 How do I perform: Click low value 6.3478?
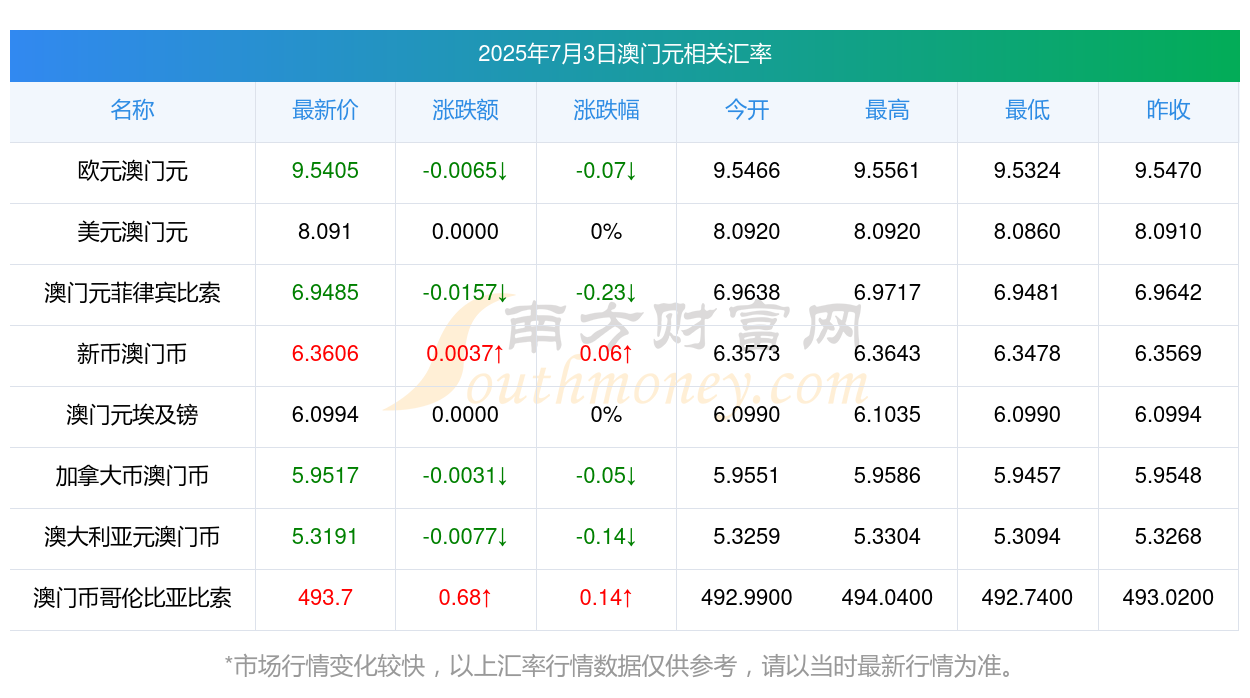pos(1027,354)
